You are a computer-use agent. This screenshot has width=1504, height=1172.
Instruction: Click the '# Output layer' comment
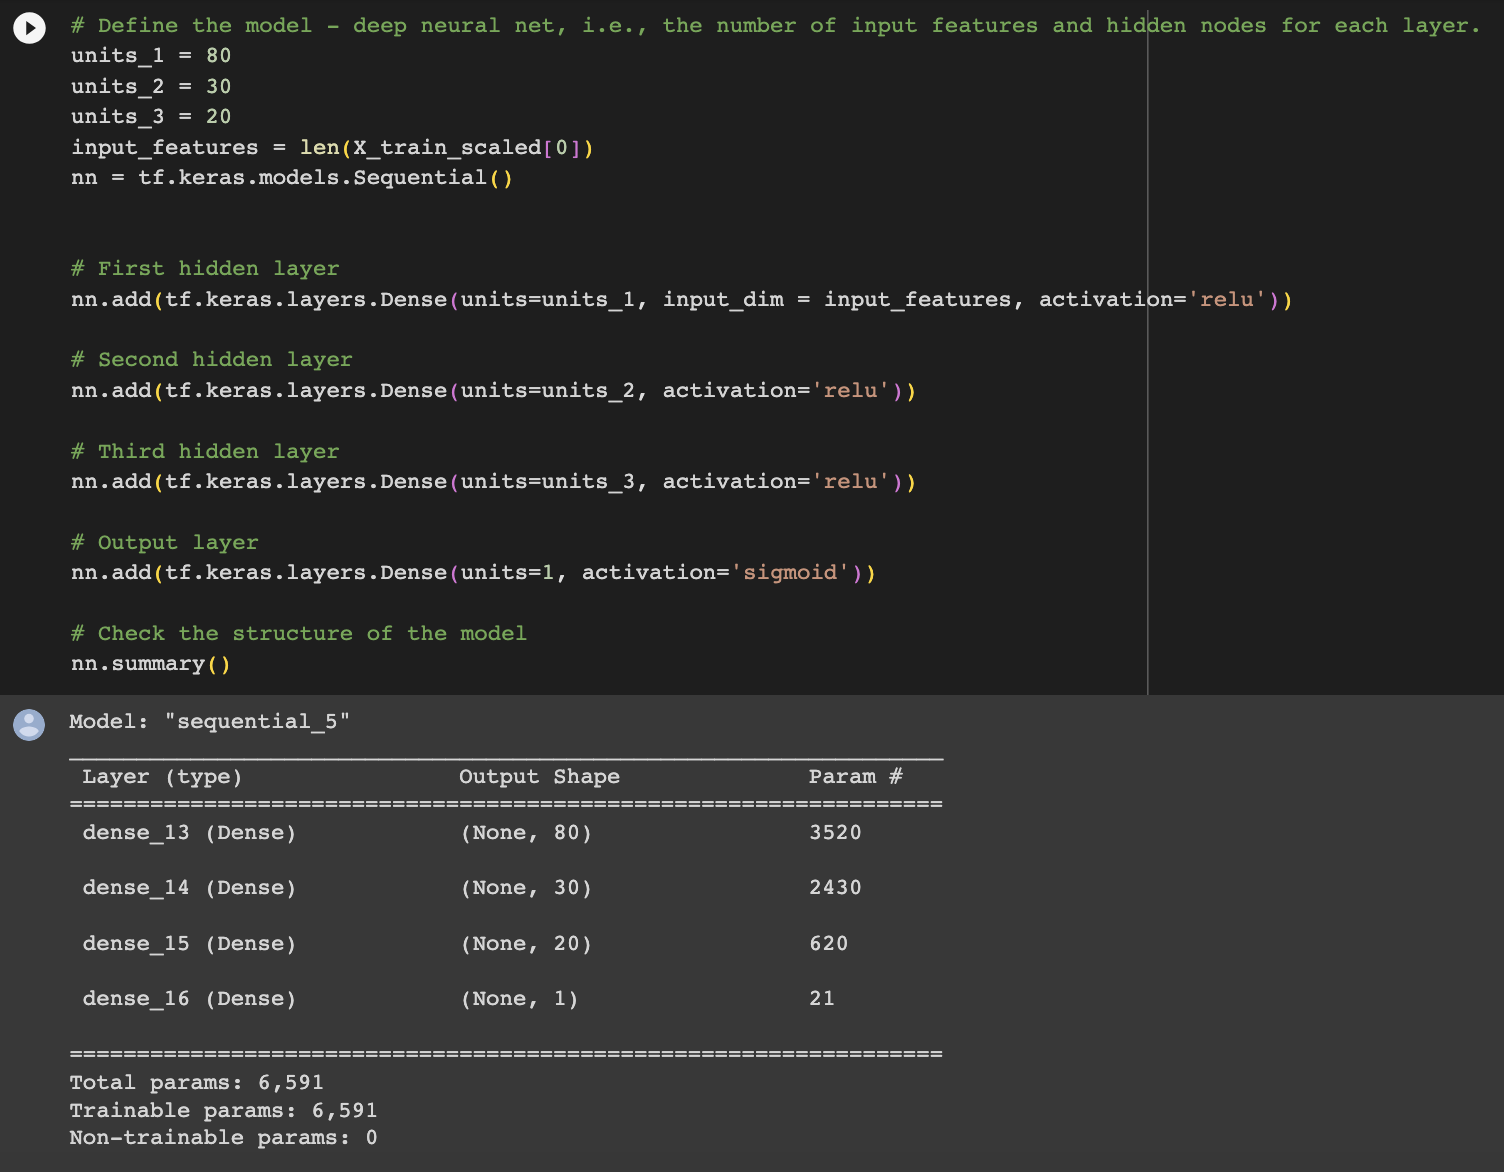pyautogui.click(x=164, y=542)
